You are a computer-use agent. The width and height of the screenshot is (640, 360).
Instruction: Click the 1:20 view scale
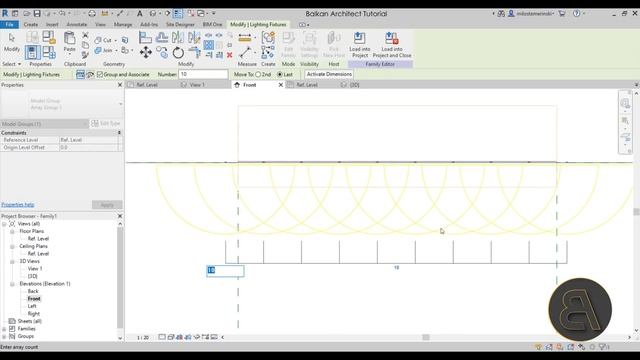pos(143,338)
